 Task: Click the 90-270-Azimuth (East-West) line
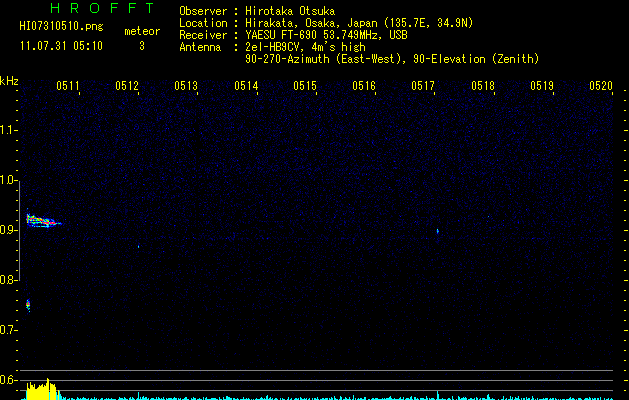click(392, 59)
